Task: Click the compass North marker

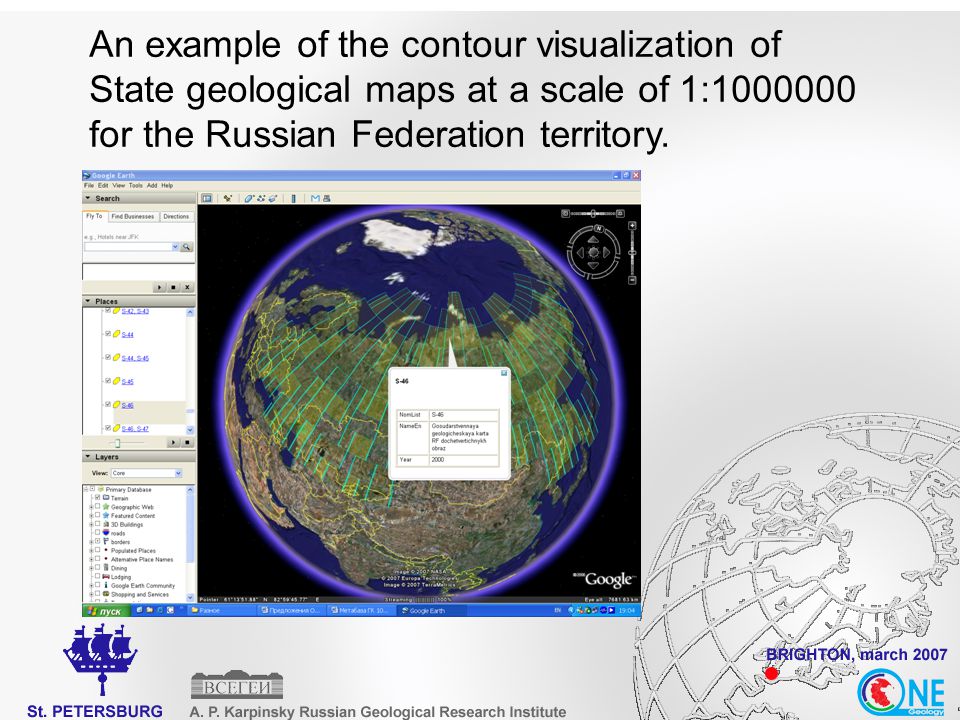Action: pyautogui.click(x=599, y=229)
